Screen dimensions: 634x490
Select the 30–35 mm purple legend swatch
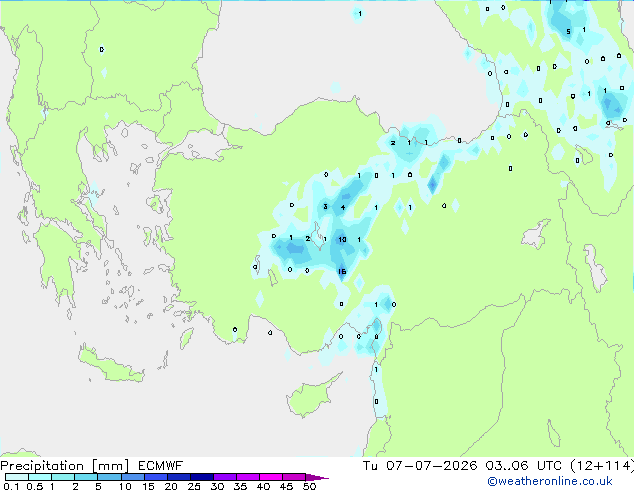click(x=225, y=477)
